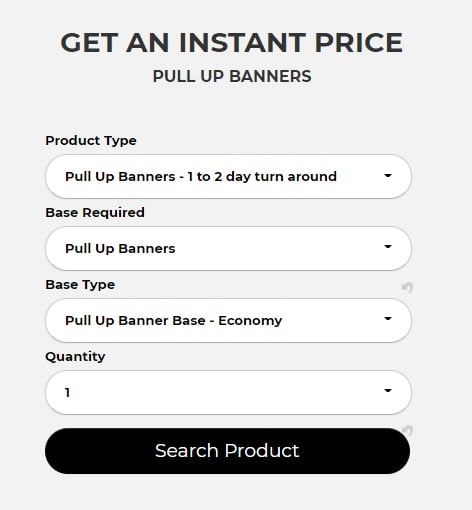Click the Base Type field label
This screenshot has width=472, height=510.
pos(80,285)
